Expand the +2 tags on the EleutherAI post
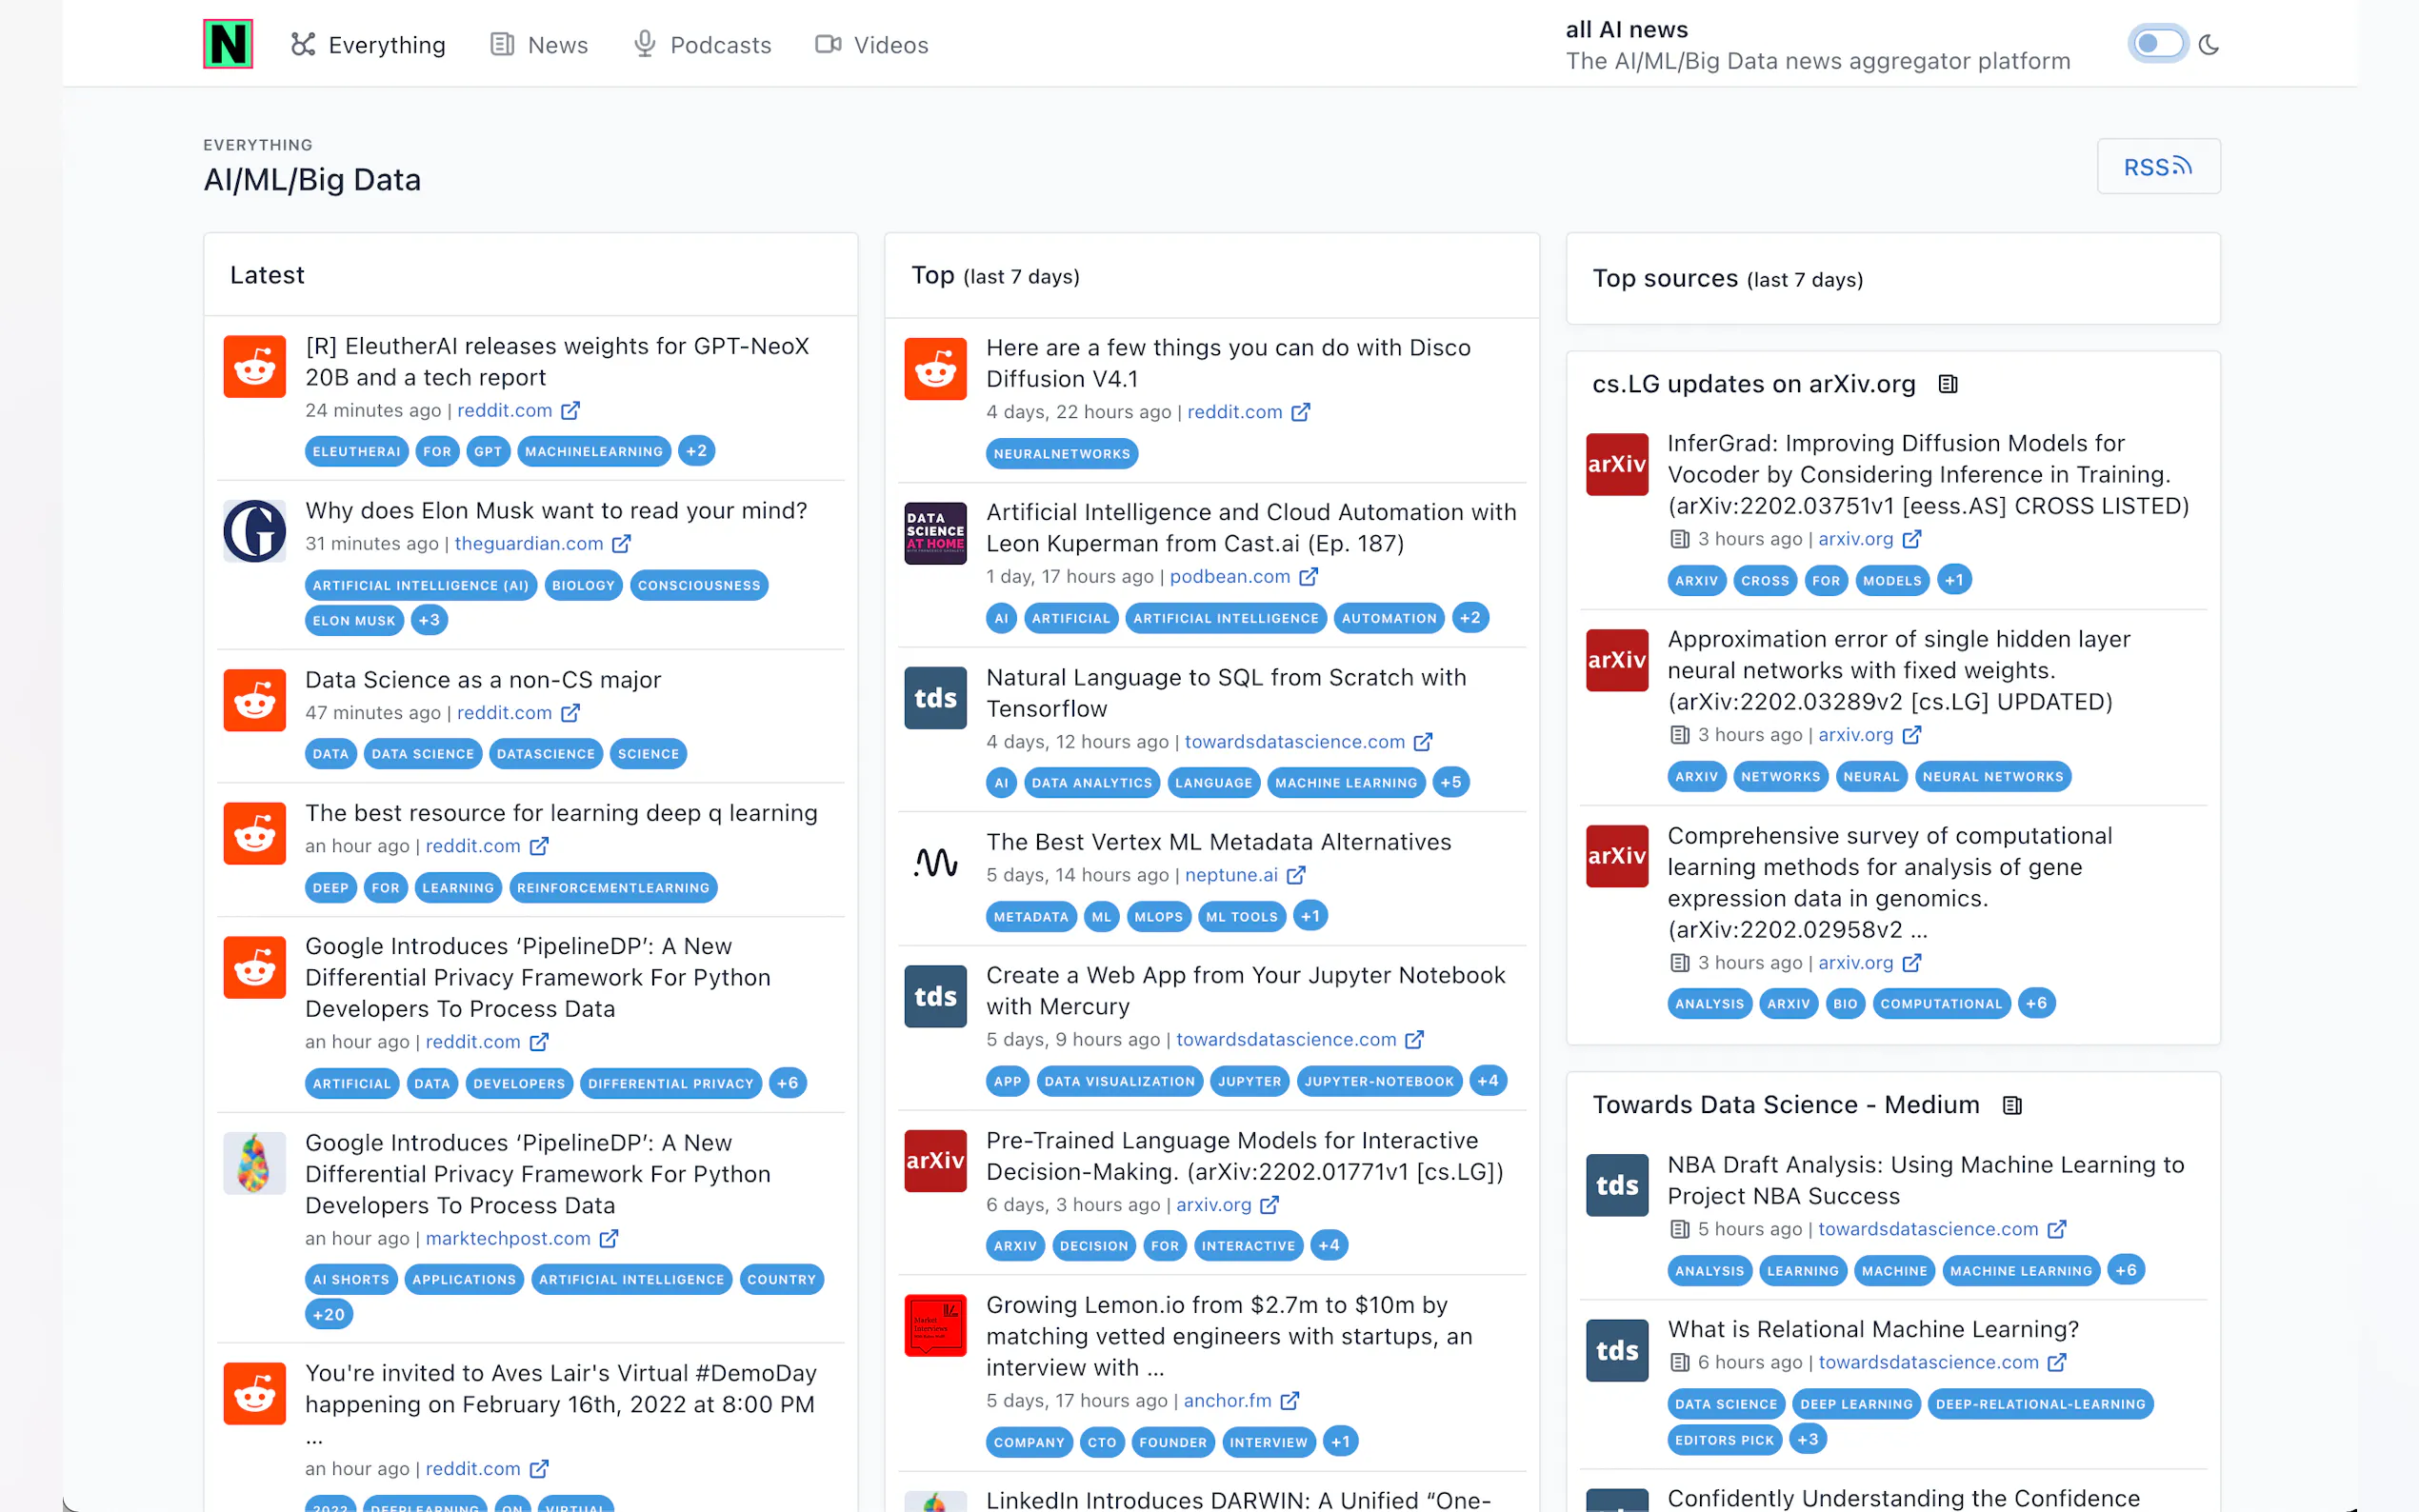Screen dimensions: 2419x1512 click(696, 451)
